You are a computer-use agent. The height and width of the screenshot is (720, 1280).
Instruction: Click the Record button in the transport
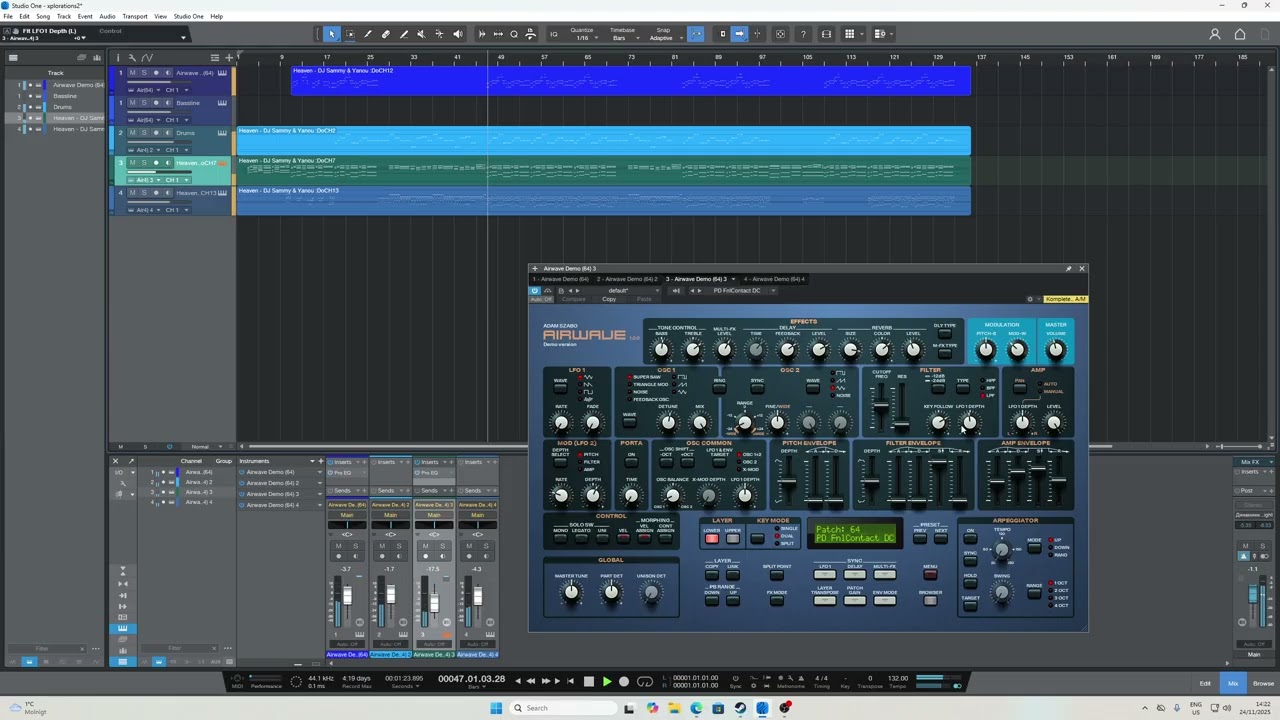pos(624,681)
